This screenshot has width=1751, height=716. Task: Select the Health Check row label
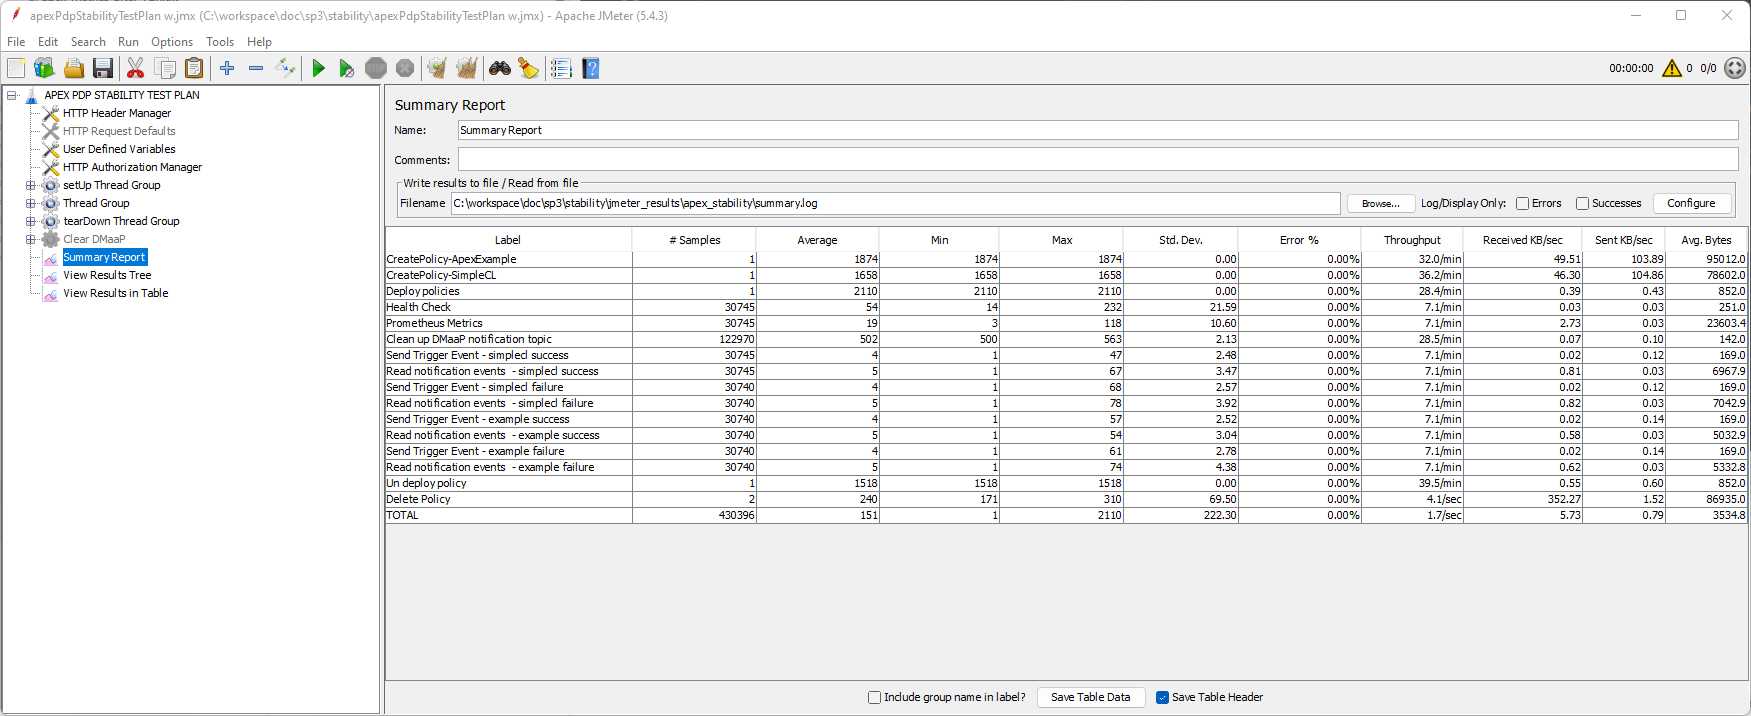[x=419, y=307]
